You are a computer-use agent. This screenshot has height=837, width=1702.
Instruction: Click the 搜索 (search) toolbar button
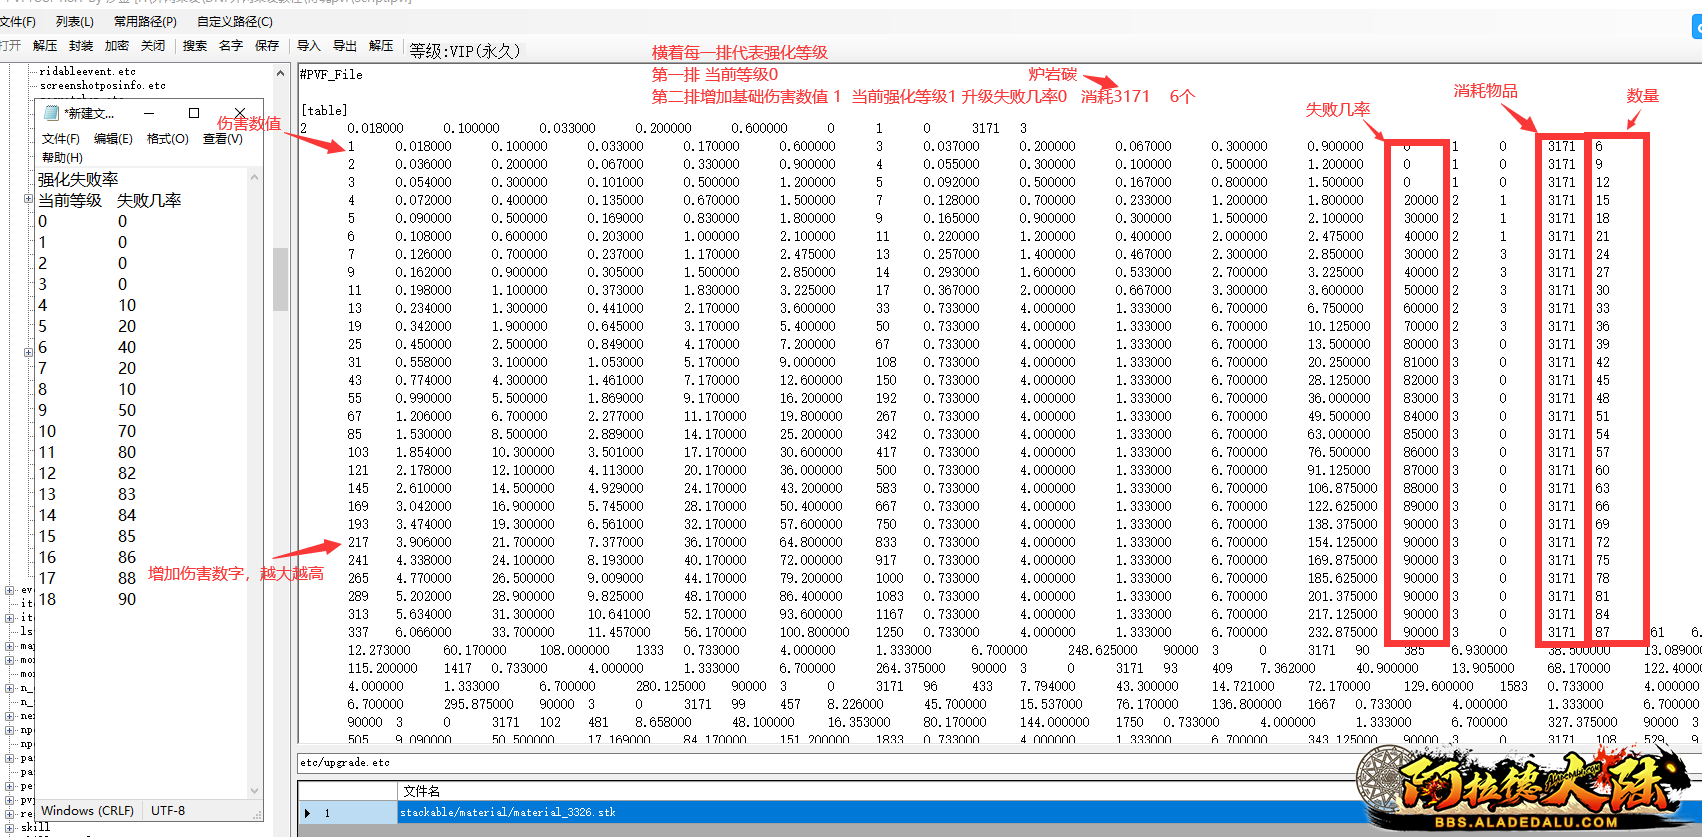(x=195, y=46)
